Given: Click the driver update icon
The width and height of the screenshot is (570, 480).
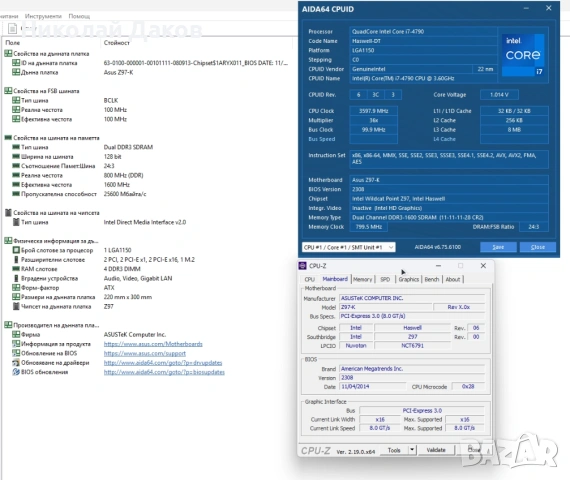Looking at the screenshot, I should pos(16,363).
